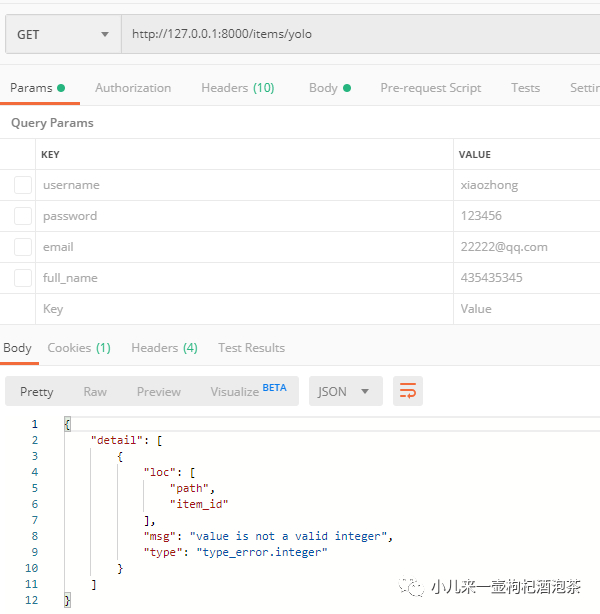Enable the password parameter checkbox
This screenshot has width=600, height=614.
click(x=22, y=216)
